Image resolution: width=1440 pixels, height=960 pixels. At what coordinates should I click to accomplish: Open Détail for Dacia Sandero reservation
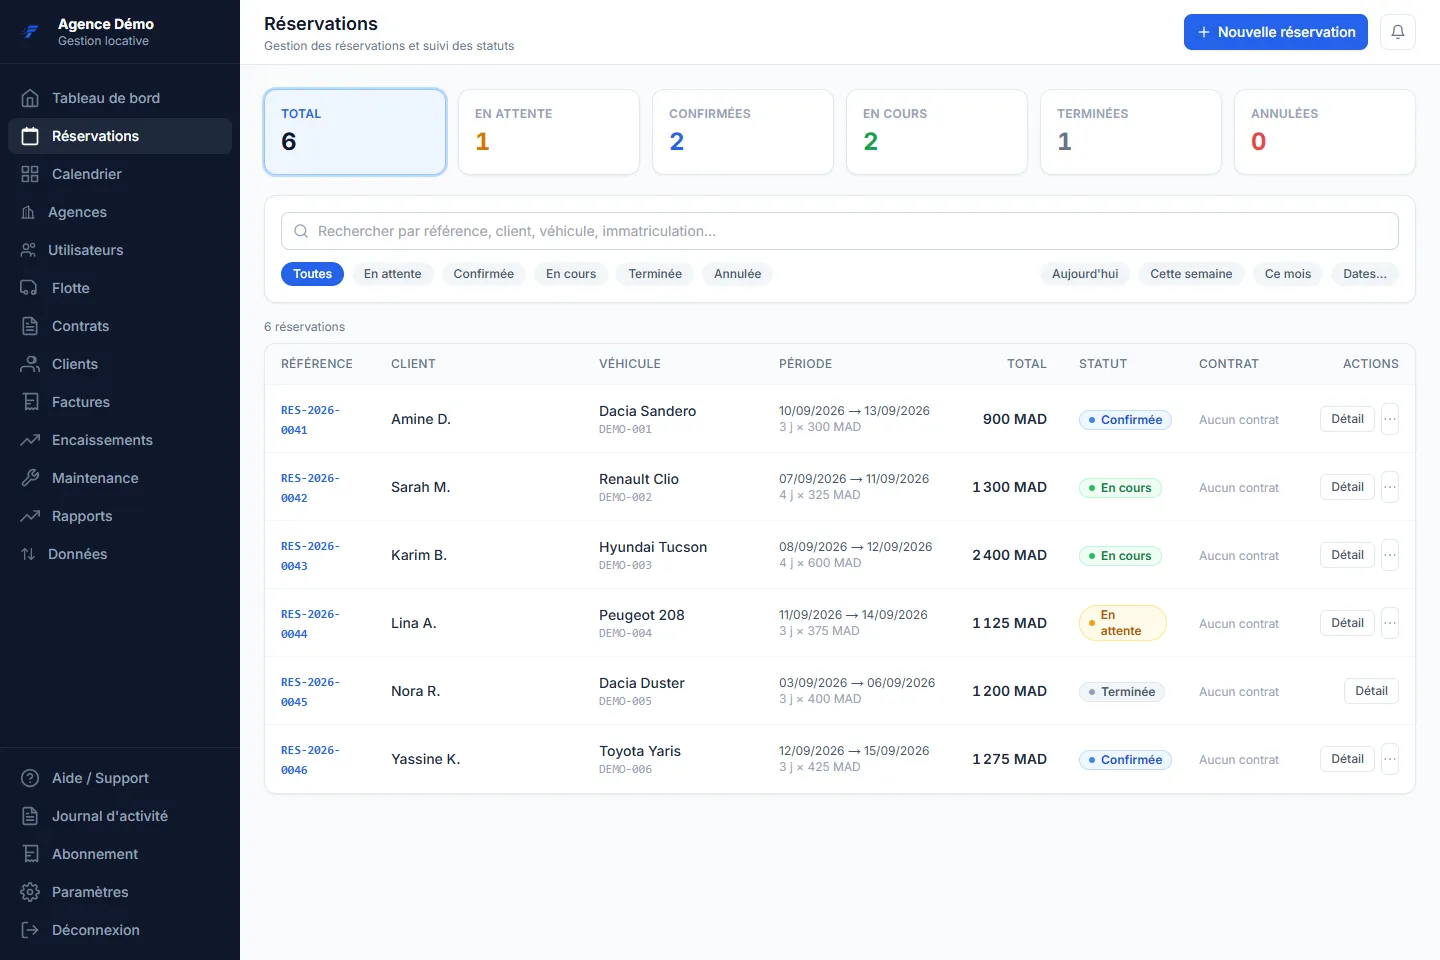click(x=1347, y=419)
